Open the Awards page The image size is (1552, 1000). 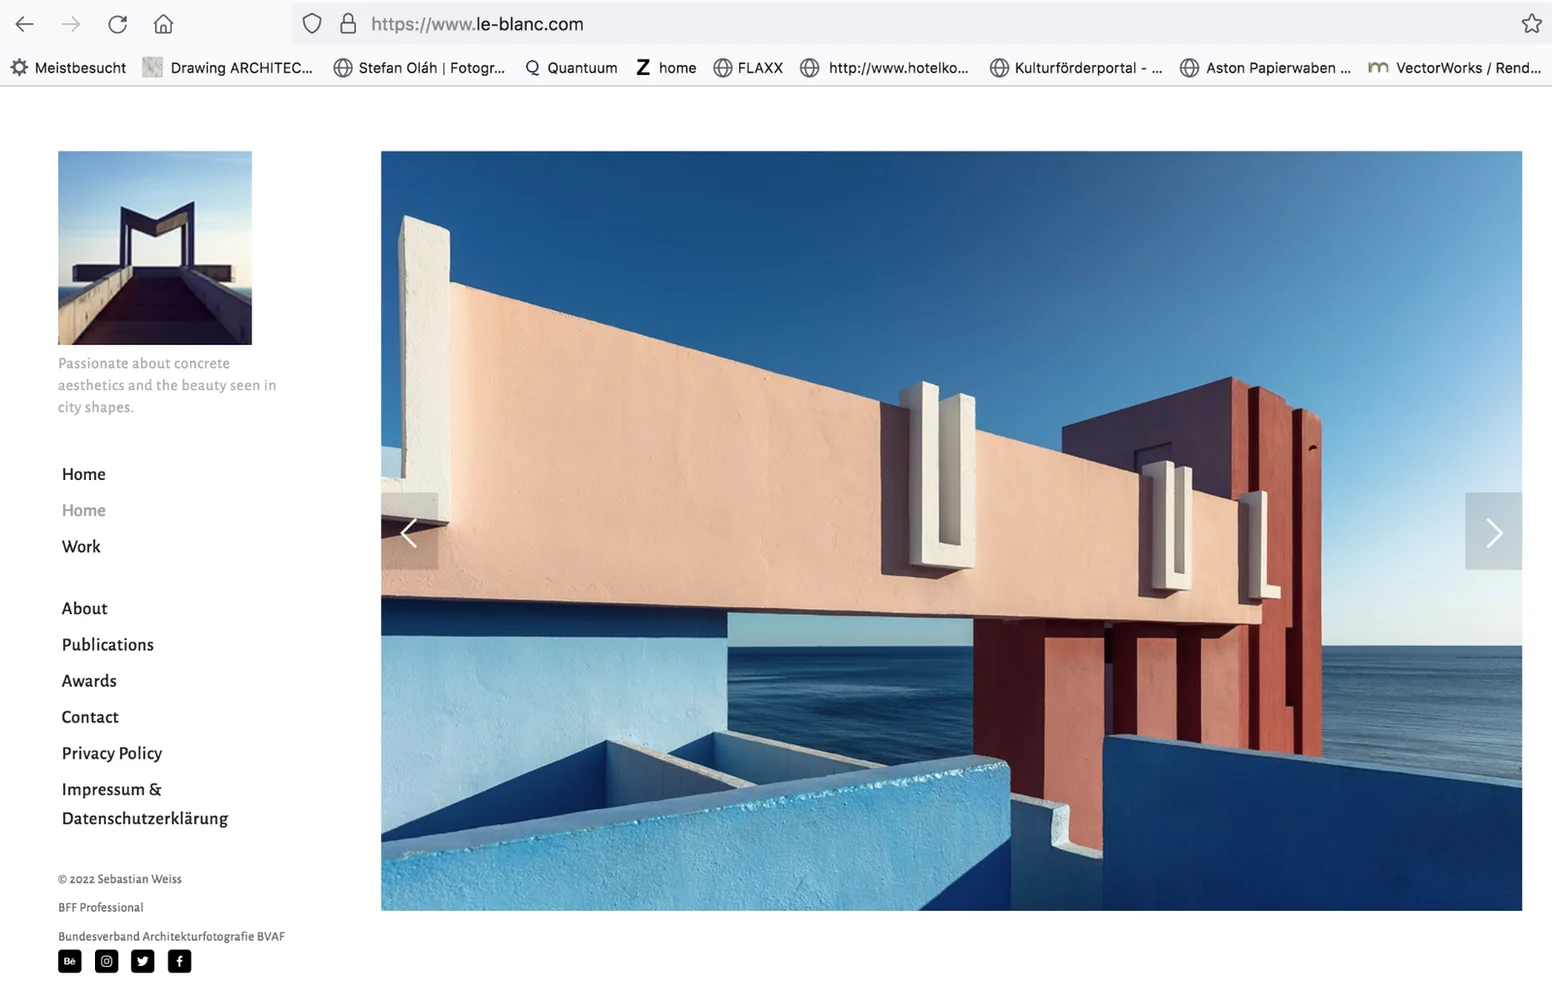pyautogui.click(x=89, y=681)
